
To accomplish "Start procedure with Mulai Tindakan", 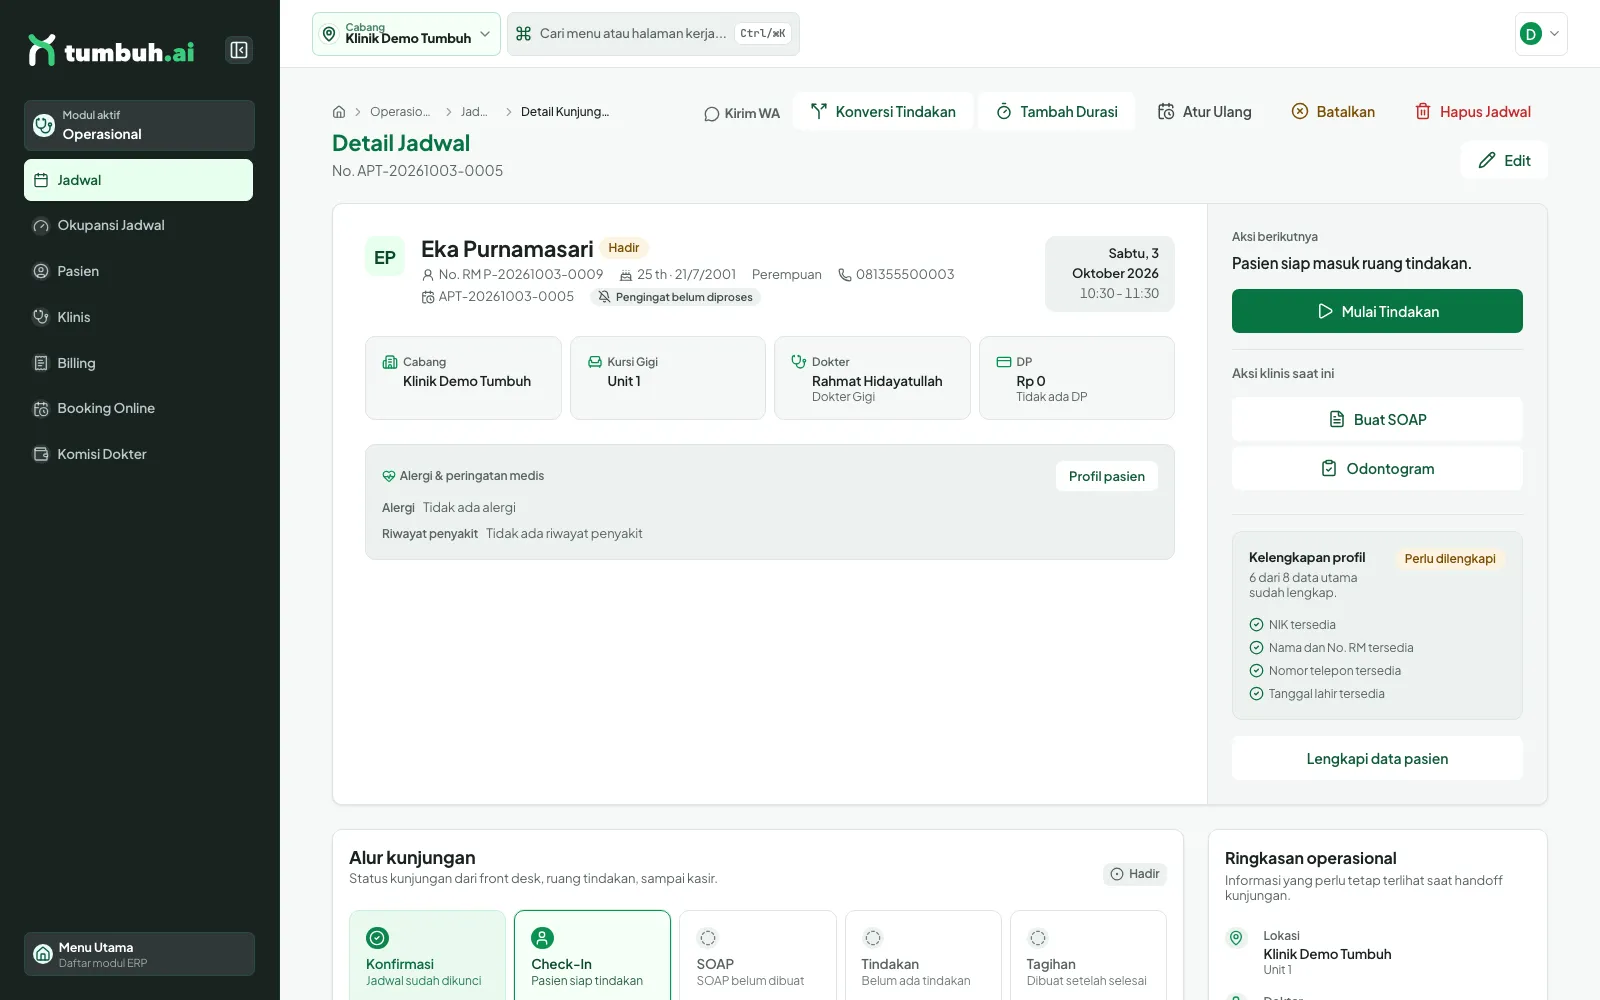I will pos(1377,311).
